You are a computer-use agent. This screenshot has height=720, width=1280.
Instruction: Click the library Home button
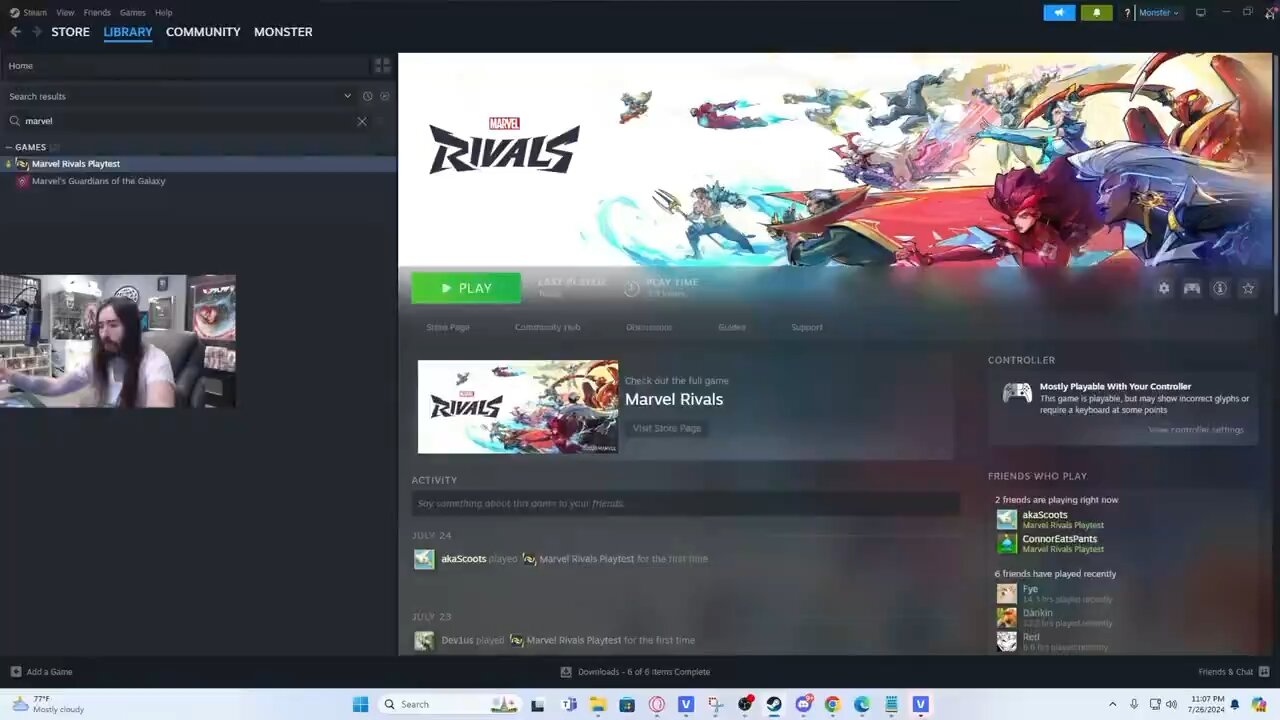pyautogui.click(x=185, y=66)
